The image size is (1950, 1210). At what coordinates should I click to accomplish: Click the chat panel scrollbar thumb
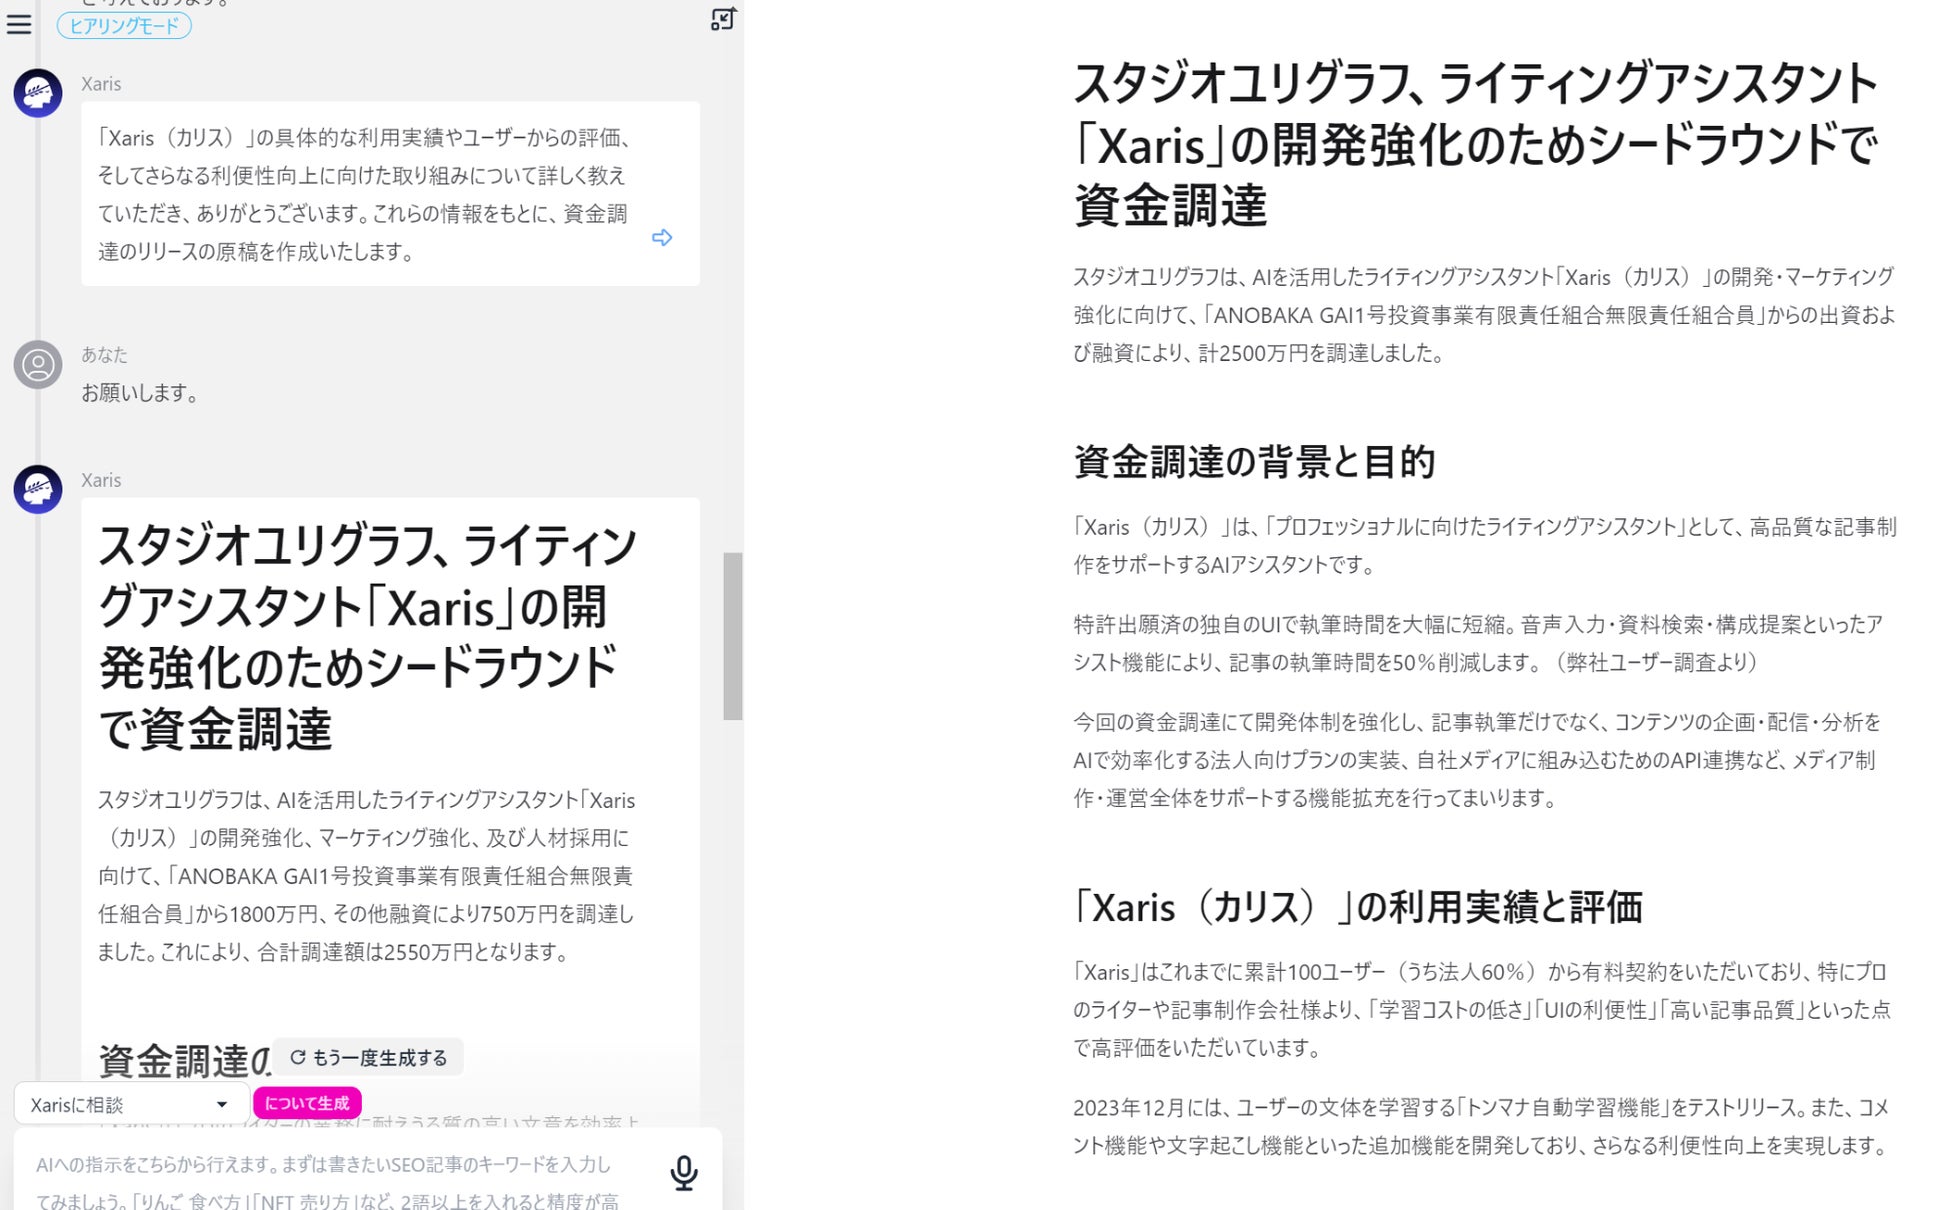coord(733,636)
